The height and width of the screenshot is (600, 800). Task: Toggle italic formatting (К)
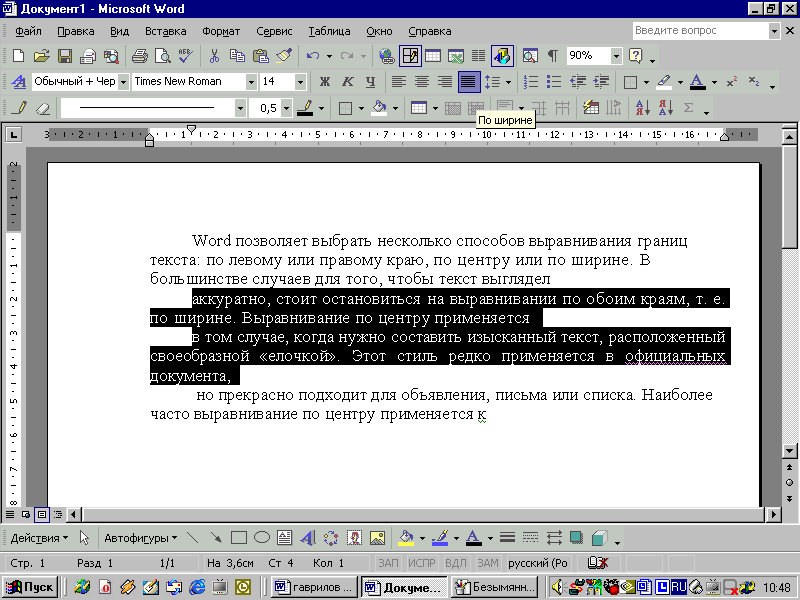point(347,82)
